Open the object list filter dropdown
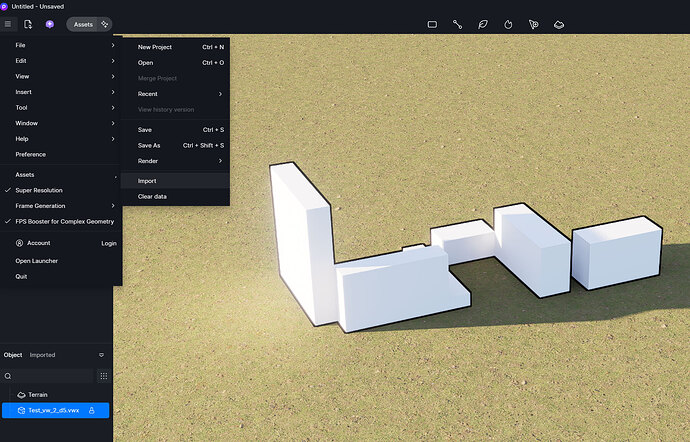The height and width of the screenshot is (442, 690). coord(101,355)
